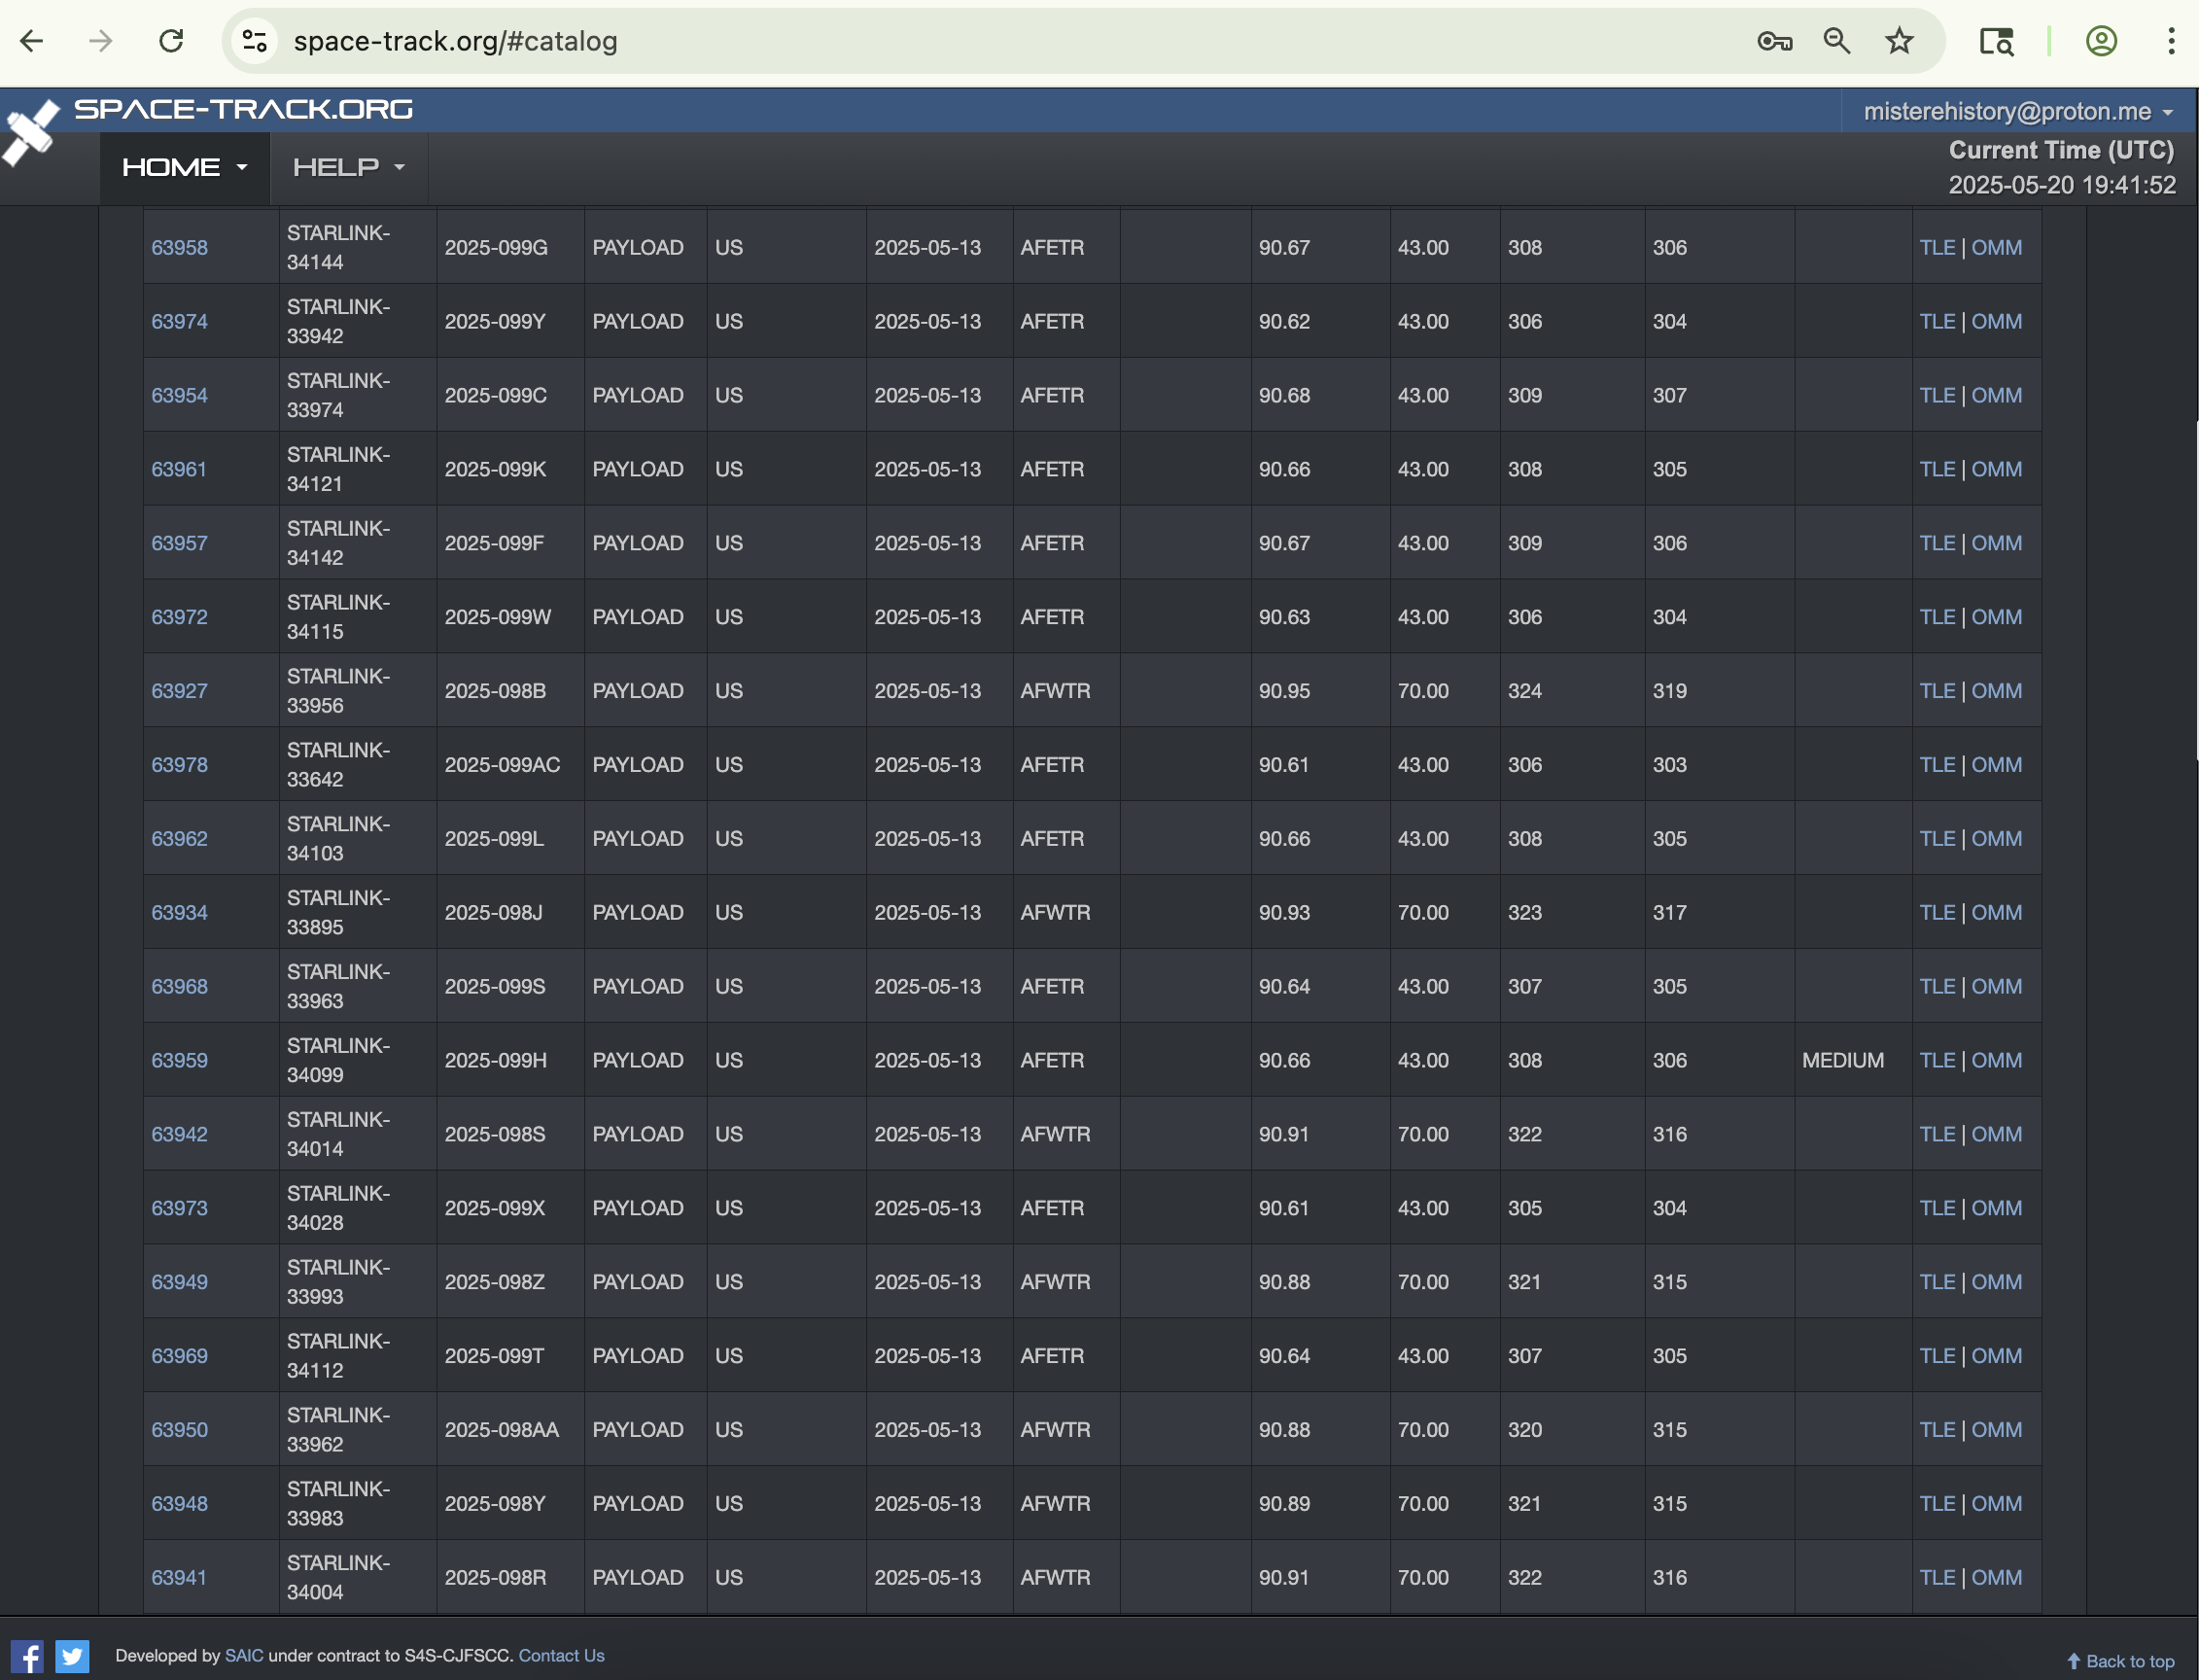Click the browser forward arrow
The width and height of the screenshot is (2199, 1680).
(100, 41)
